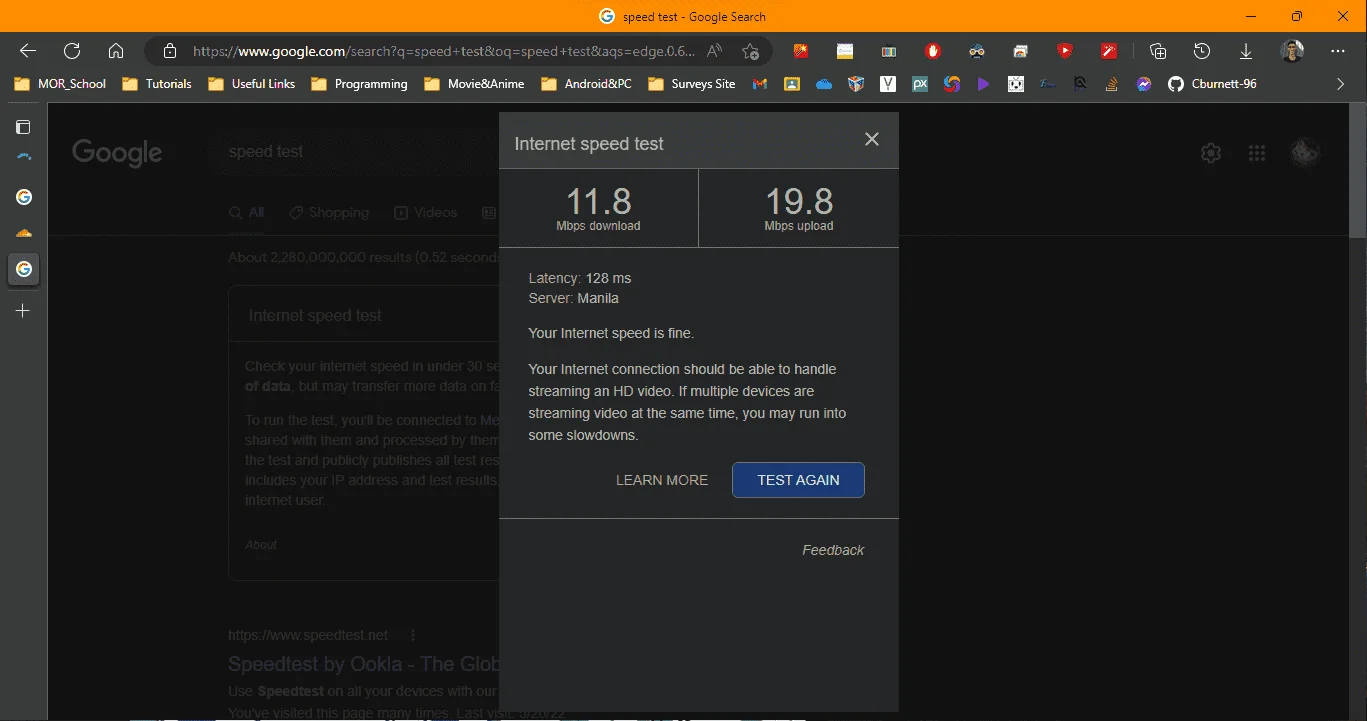Select the Shopping search tab
This screenshot has height=721, width=1367.
tap(329, 212)
